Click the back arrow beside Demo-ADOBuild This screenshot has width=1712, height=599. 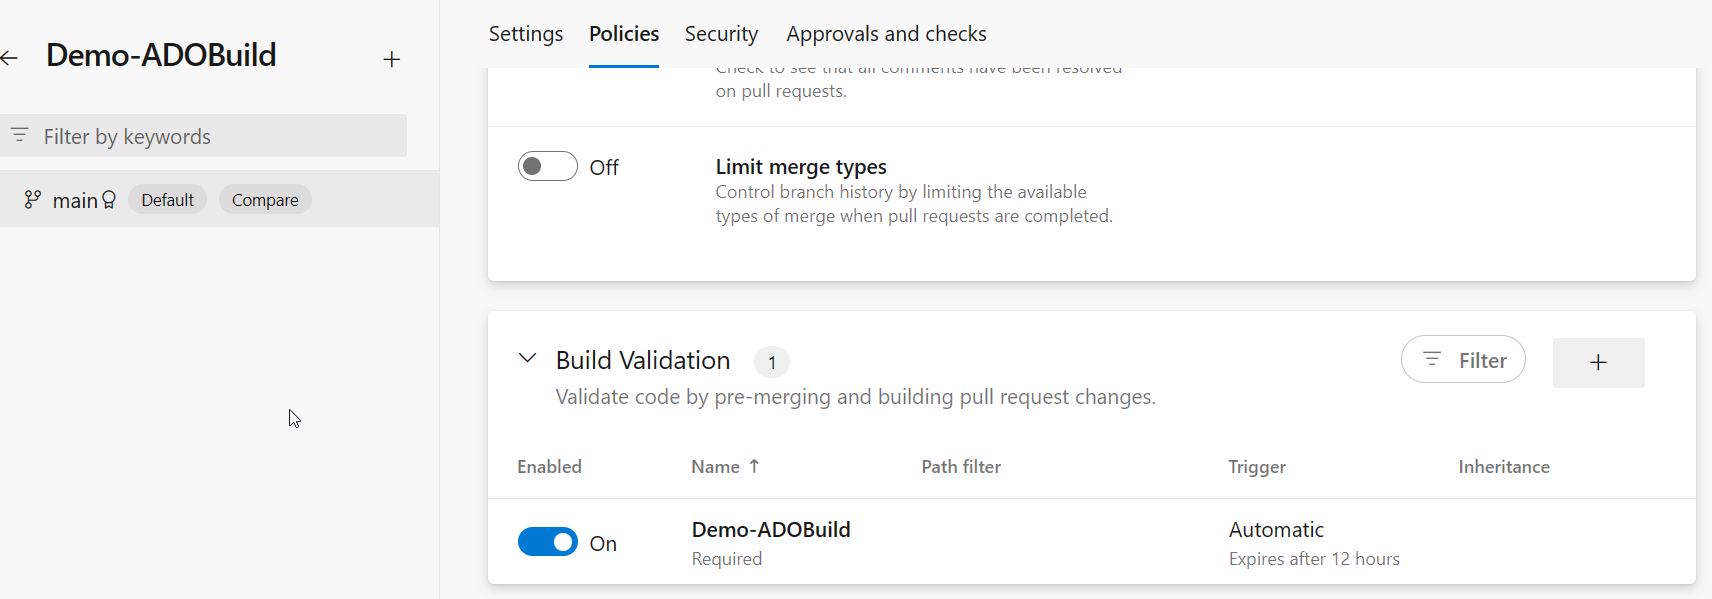pyautogui.click(x=10, y=58)
